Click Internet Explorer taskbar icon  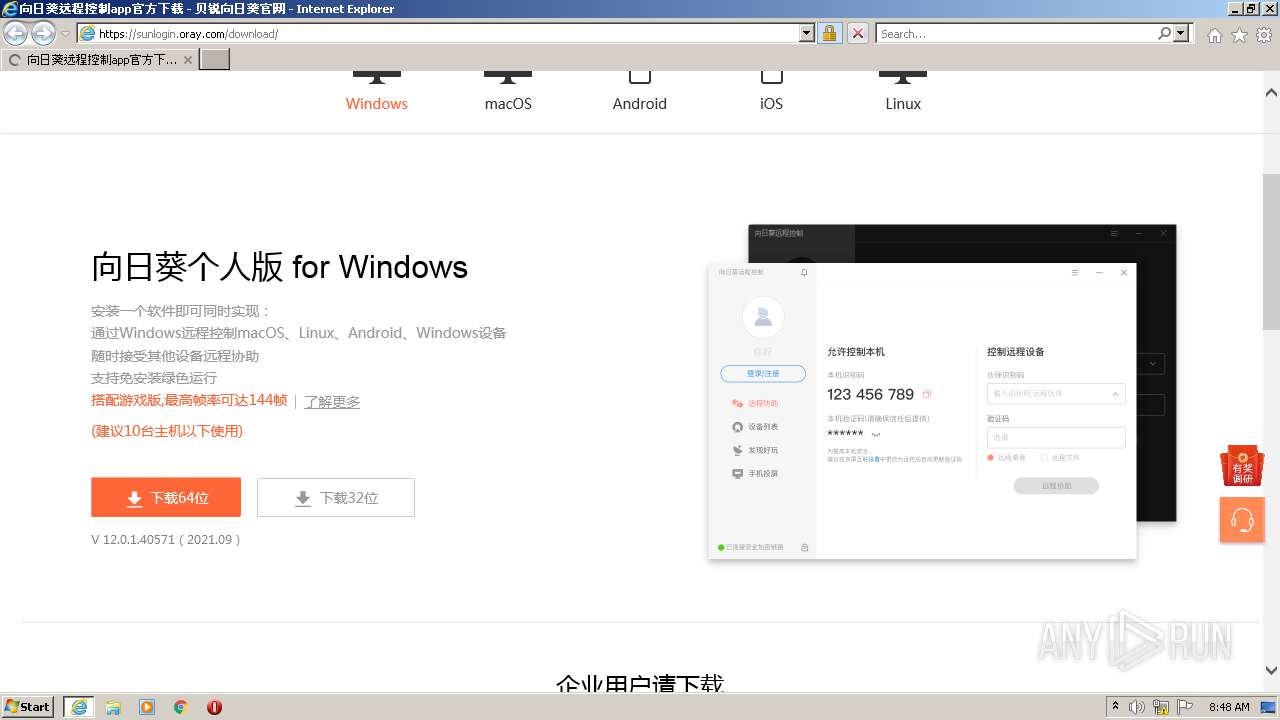(79, 707)
